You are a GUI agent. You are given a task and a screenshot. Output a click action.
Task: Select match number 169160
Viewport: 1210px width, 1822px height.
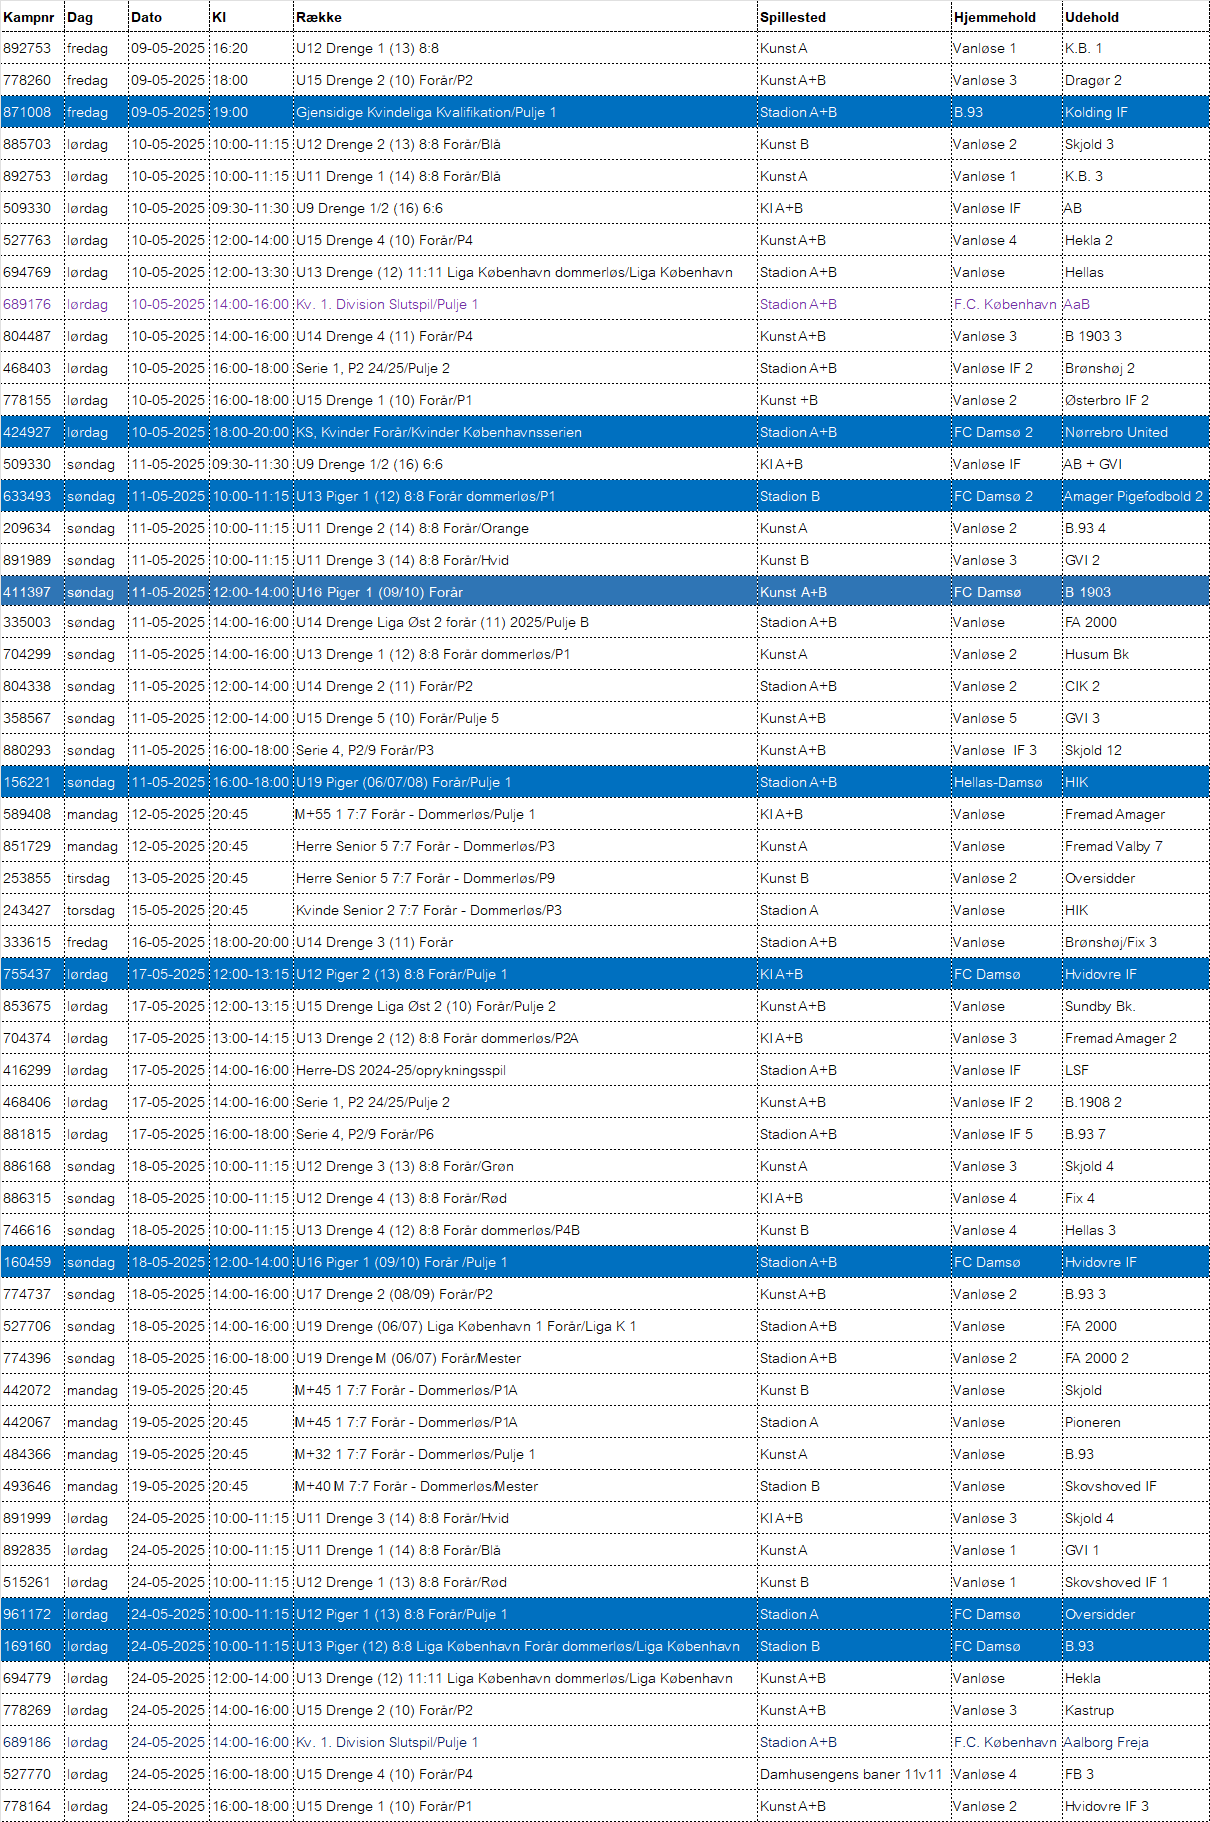click(x=27, y=1646)
